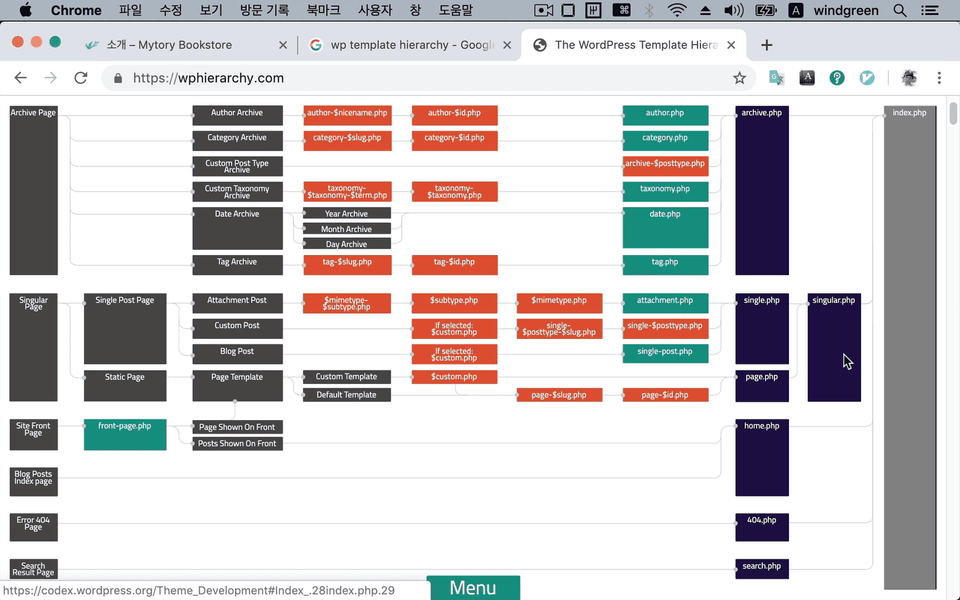Click the category-$slug.php node
Viewport: 960px width, 600px height.
(347, 140)
